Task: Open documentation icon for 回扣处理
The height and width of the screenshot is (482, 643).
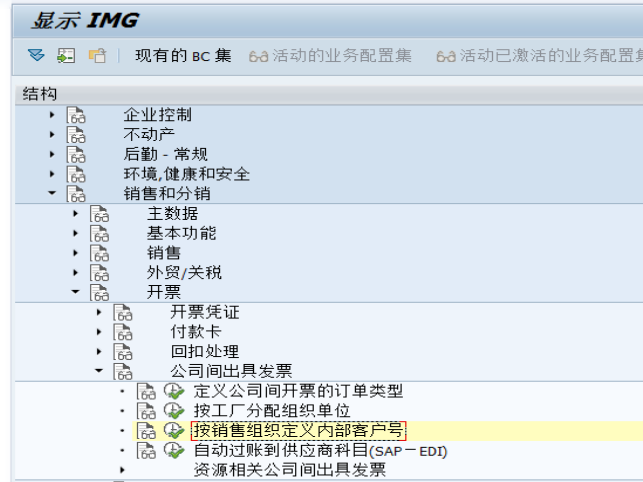Action: point(123,352)
